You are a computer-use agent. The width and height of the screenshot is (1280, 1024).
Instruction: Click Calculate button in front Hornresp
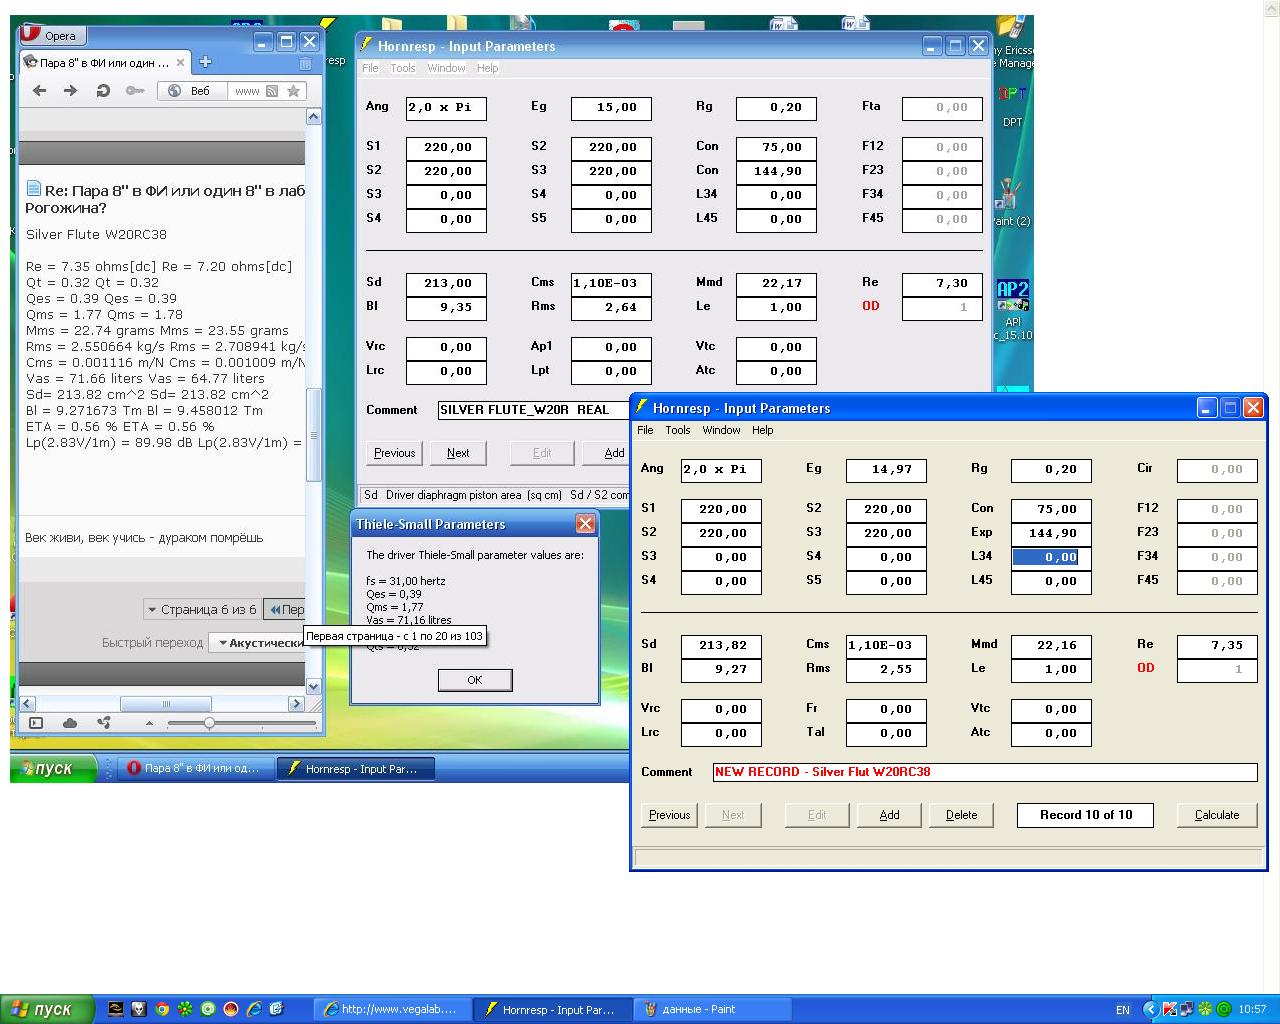pos(1217,815)
